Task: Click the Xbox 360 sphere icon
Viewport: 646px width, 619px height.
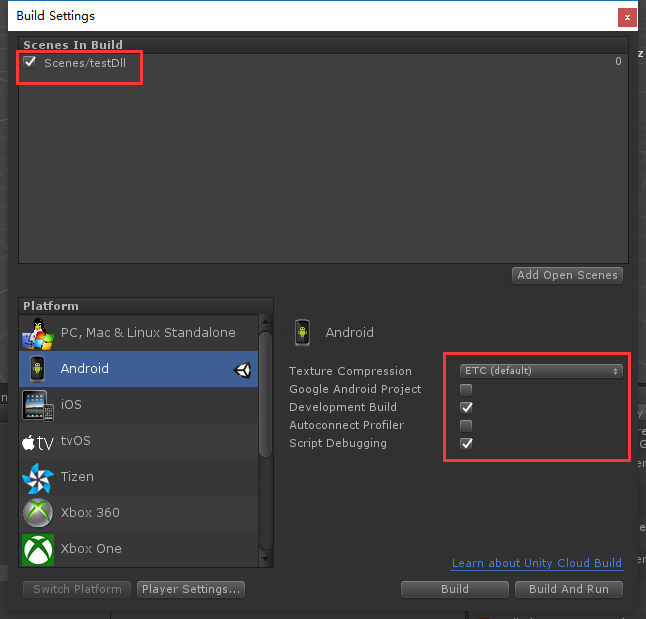Action: tap(37, 513)
